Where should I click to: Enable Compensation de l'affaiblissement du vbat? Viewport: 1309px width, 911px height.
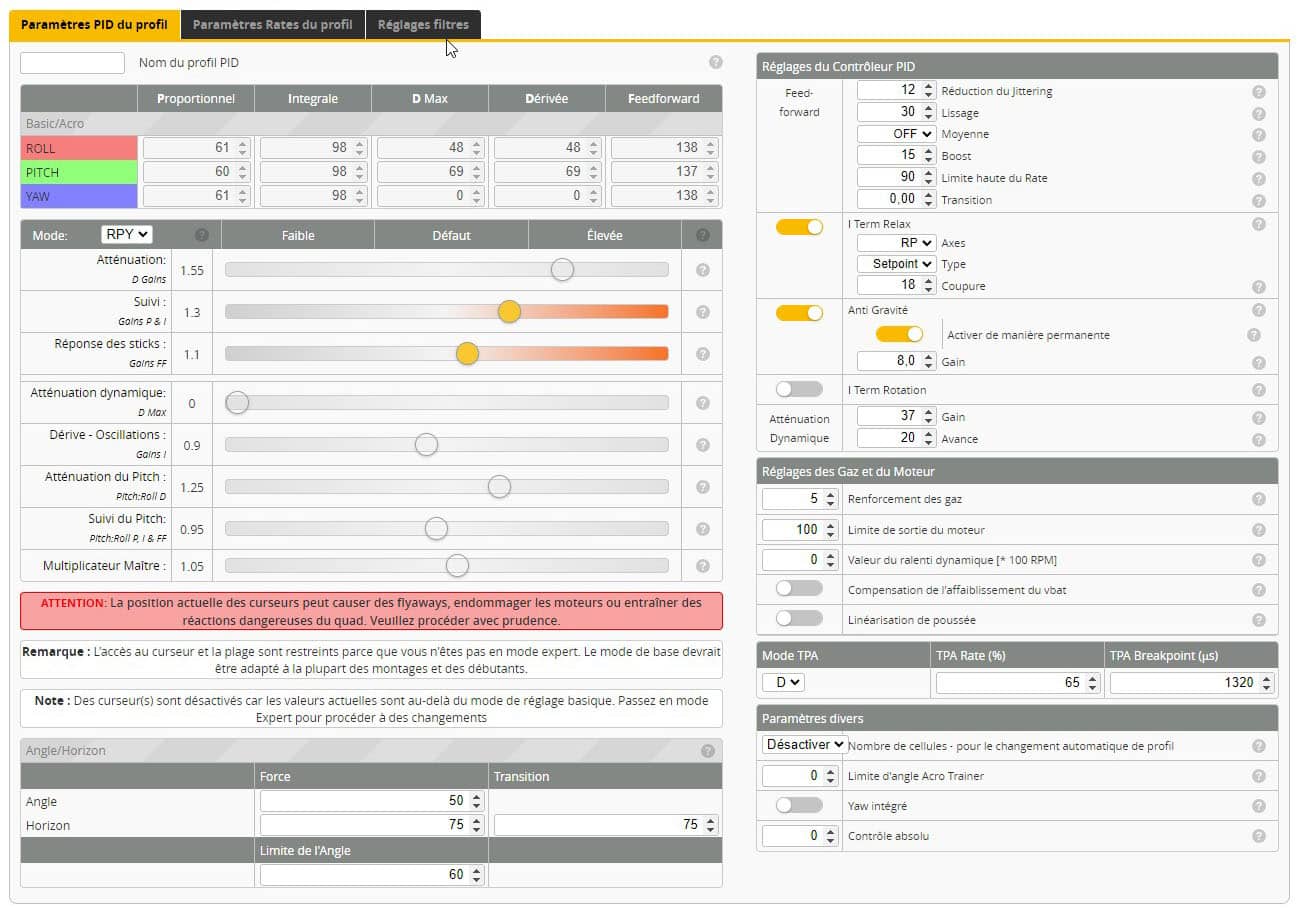pyautogui.click(x=799, y=588)
